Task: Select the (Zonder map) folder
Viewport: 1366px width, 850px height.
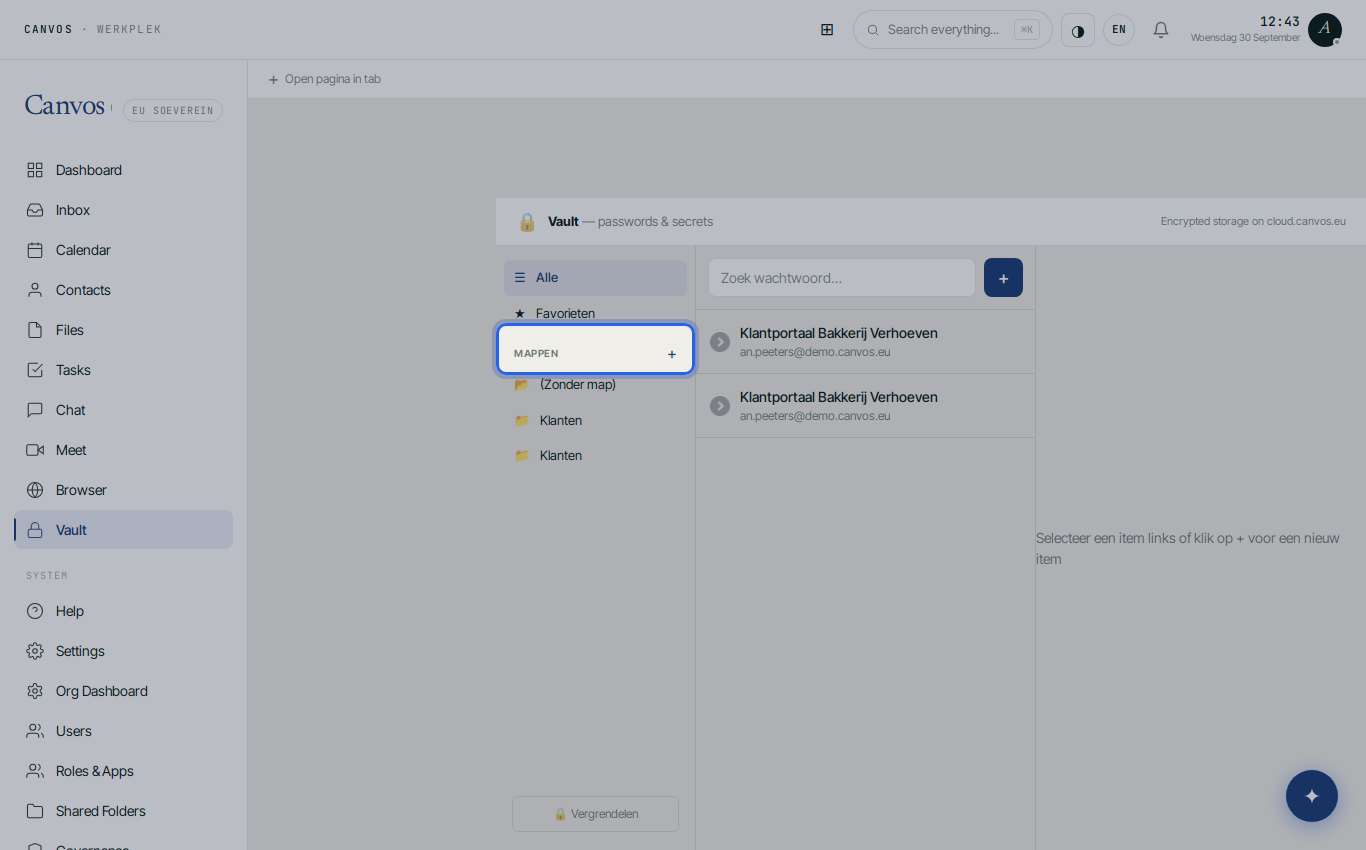Action: (x=595, y=385)
